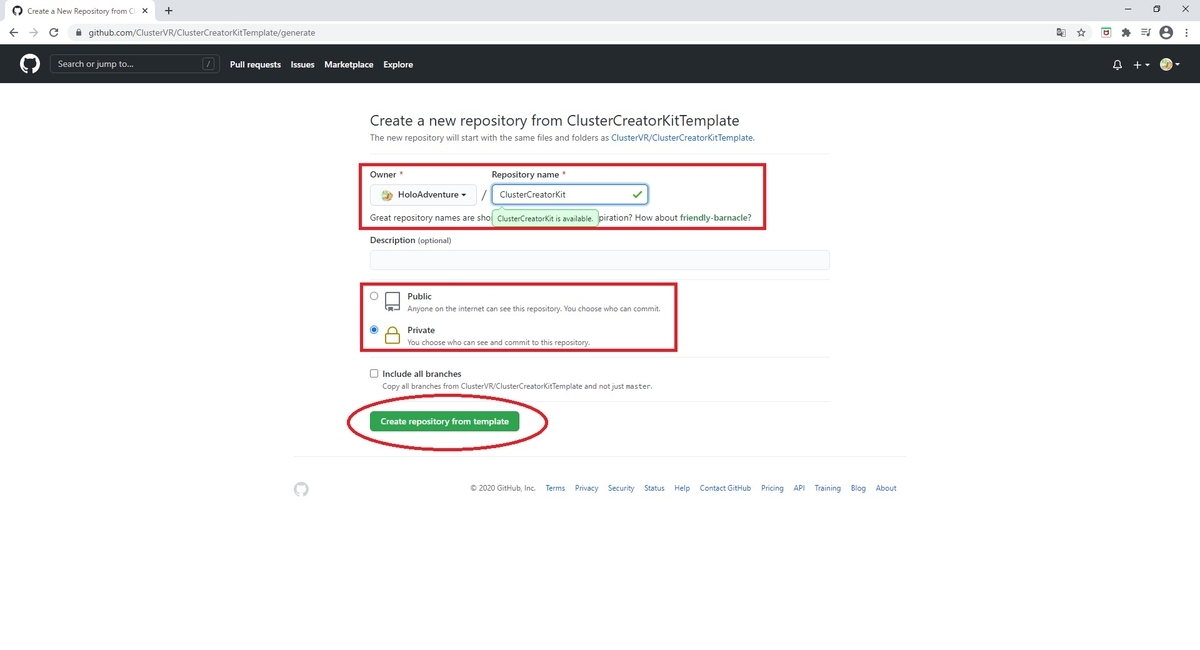Open the notifications bell
Image resolution: width=1200 pixels, height=650 pixels.
pyautogui.click(x=1117, y=65)
